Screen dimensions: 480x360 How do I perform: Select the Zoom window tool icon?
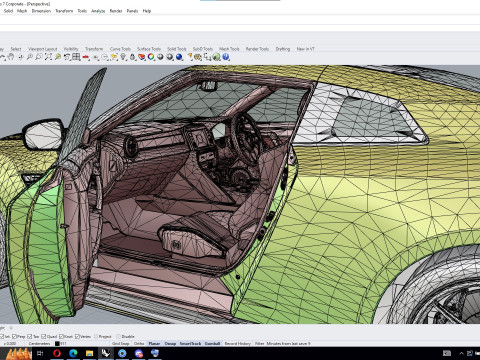pos(39,57)
